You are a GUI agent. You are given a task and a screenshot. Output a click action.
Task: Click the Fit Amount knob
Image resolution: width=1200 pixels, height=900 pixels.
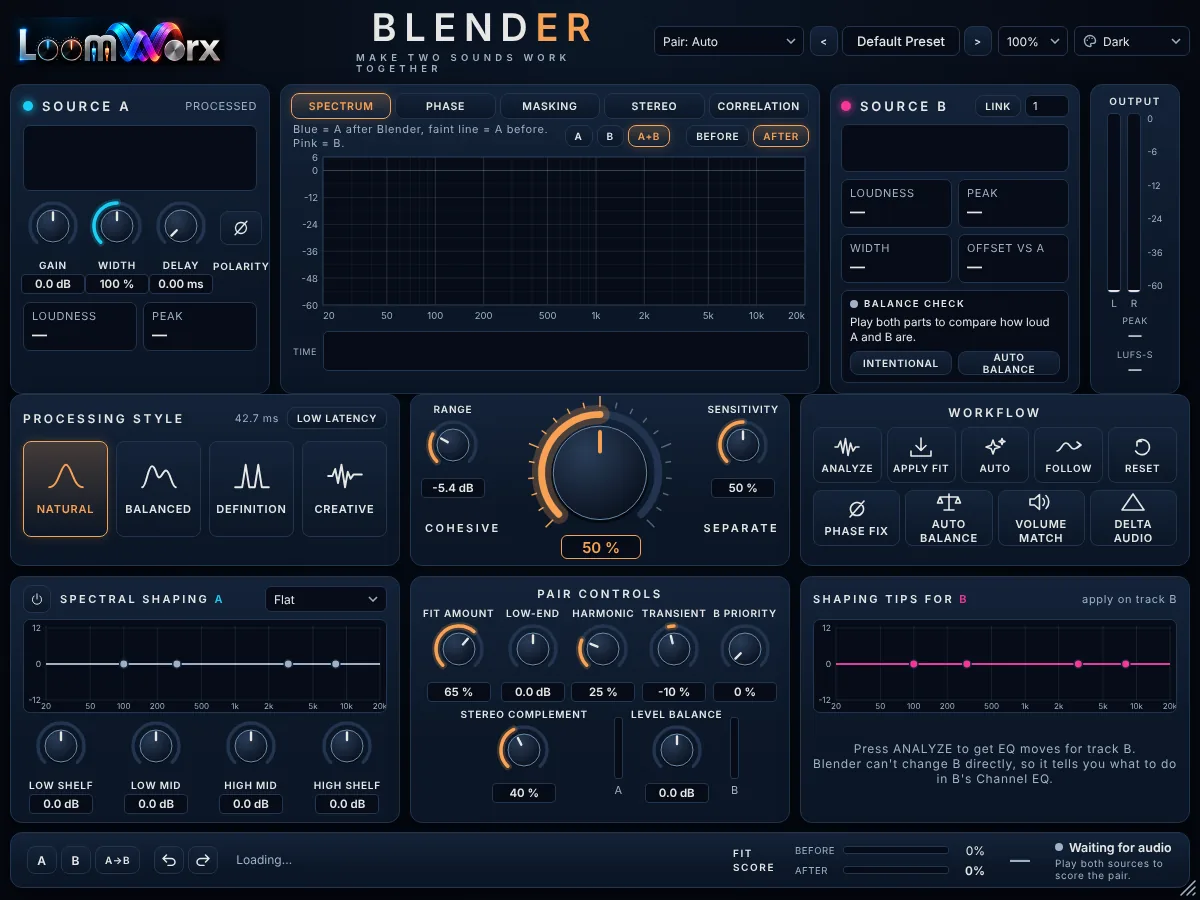point(458,648)
